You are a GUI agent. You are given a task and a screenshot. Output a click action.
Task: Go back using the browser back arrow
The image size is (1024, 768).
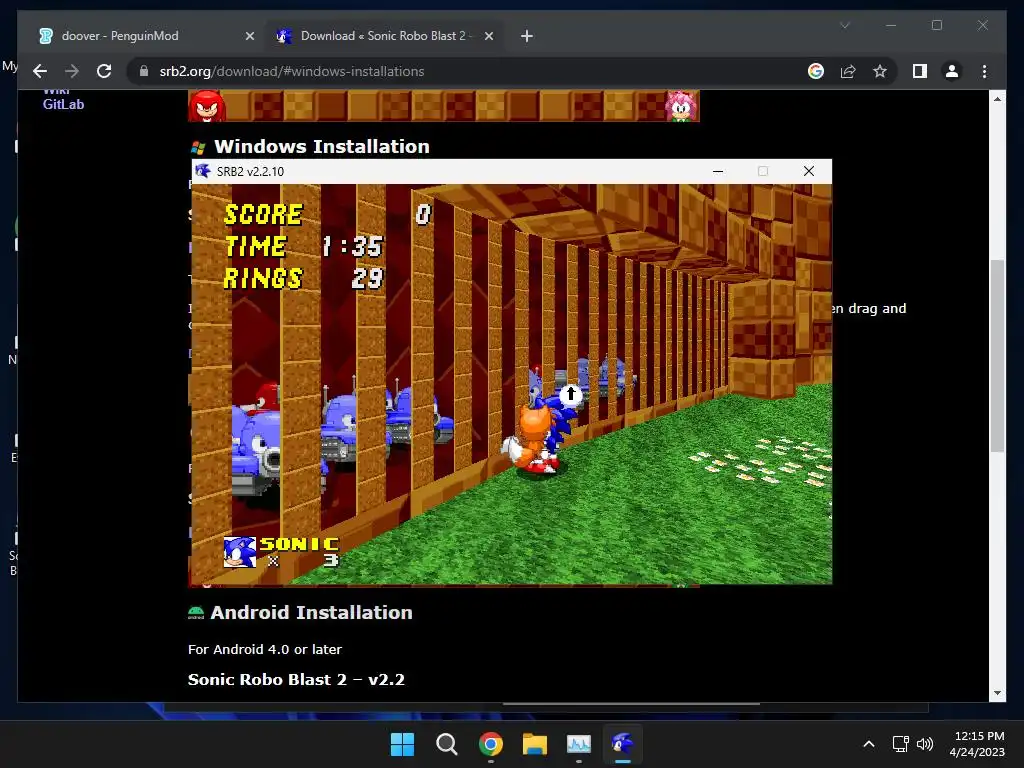[x=40, y=71]
